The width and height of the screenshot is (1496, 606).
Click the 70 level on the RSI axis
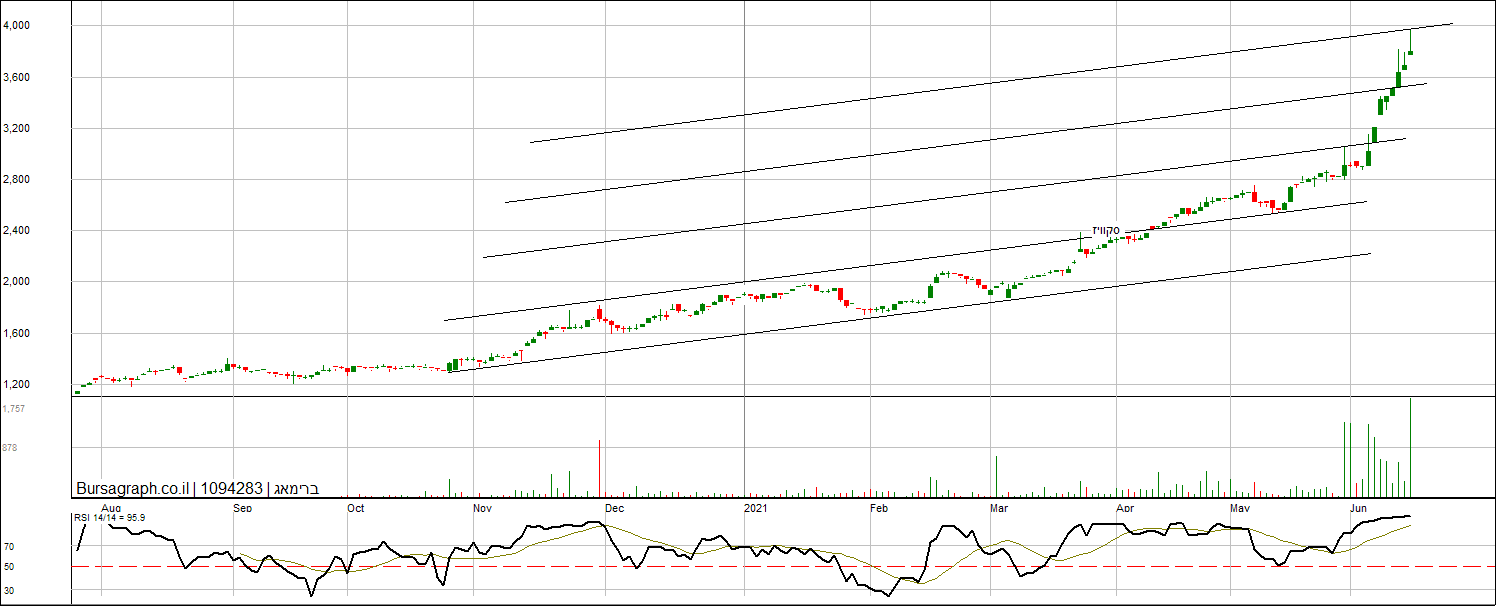[9, 547]
